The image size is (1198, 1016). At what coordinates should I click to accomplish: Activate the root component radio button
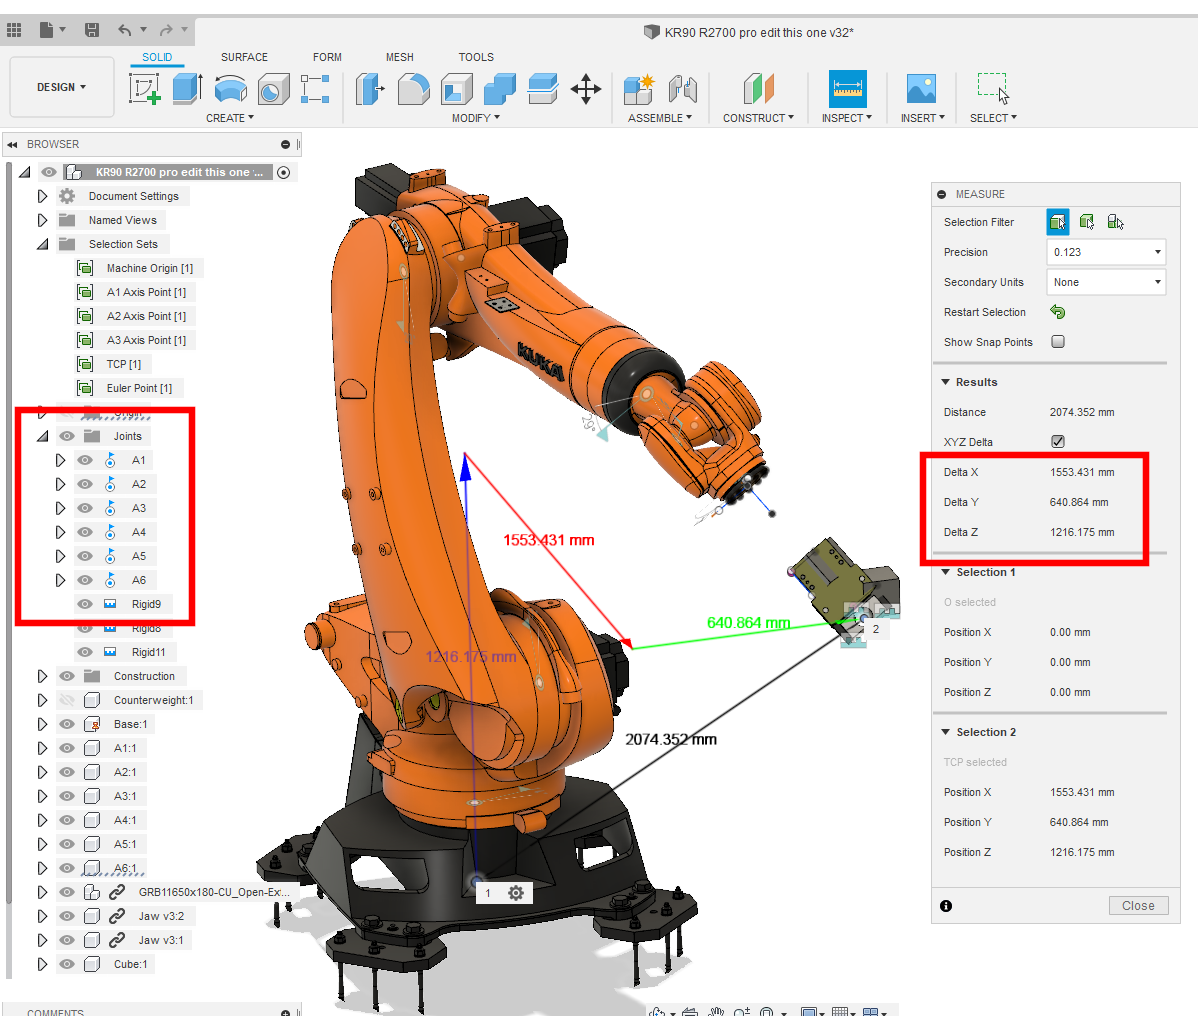point(283,173)
